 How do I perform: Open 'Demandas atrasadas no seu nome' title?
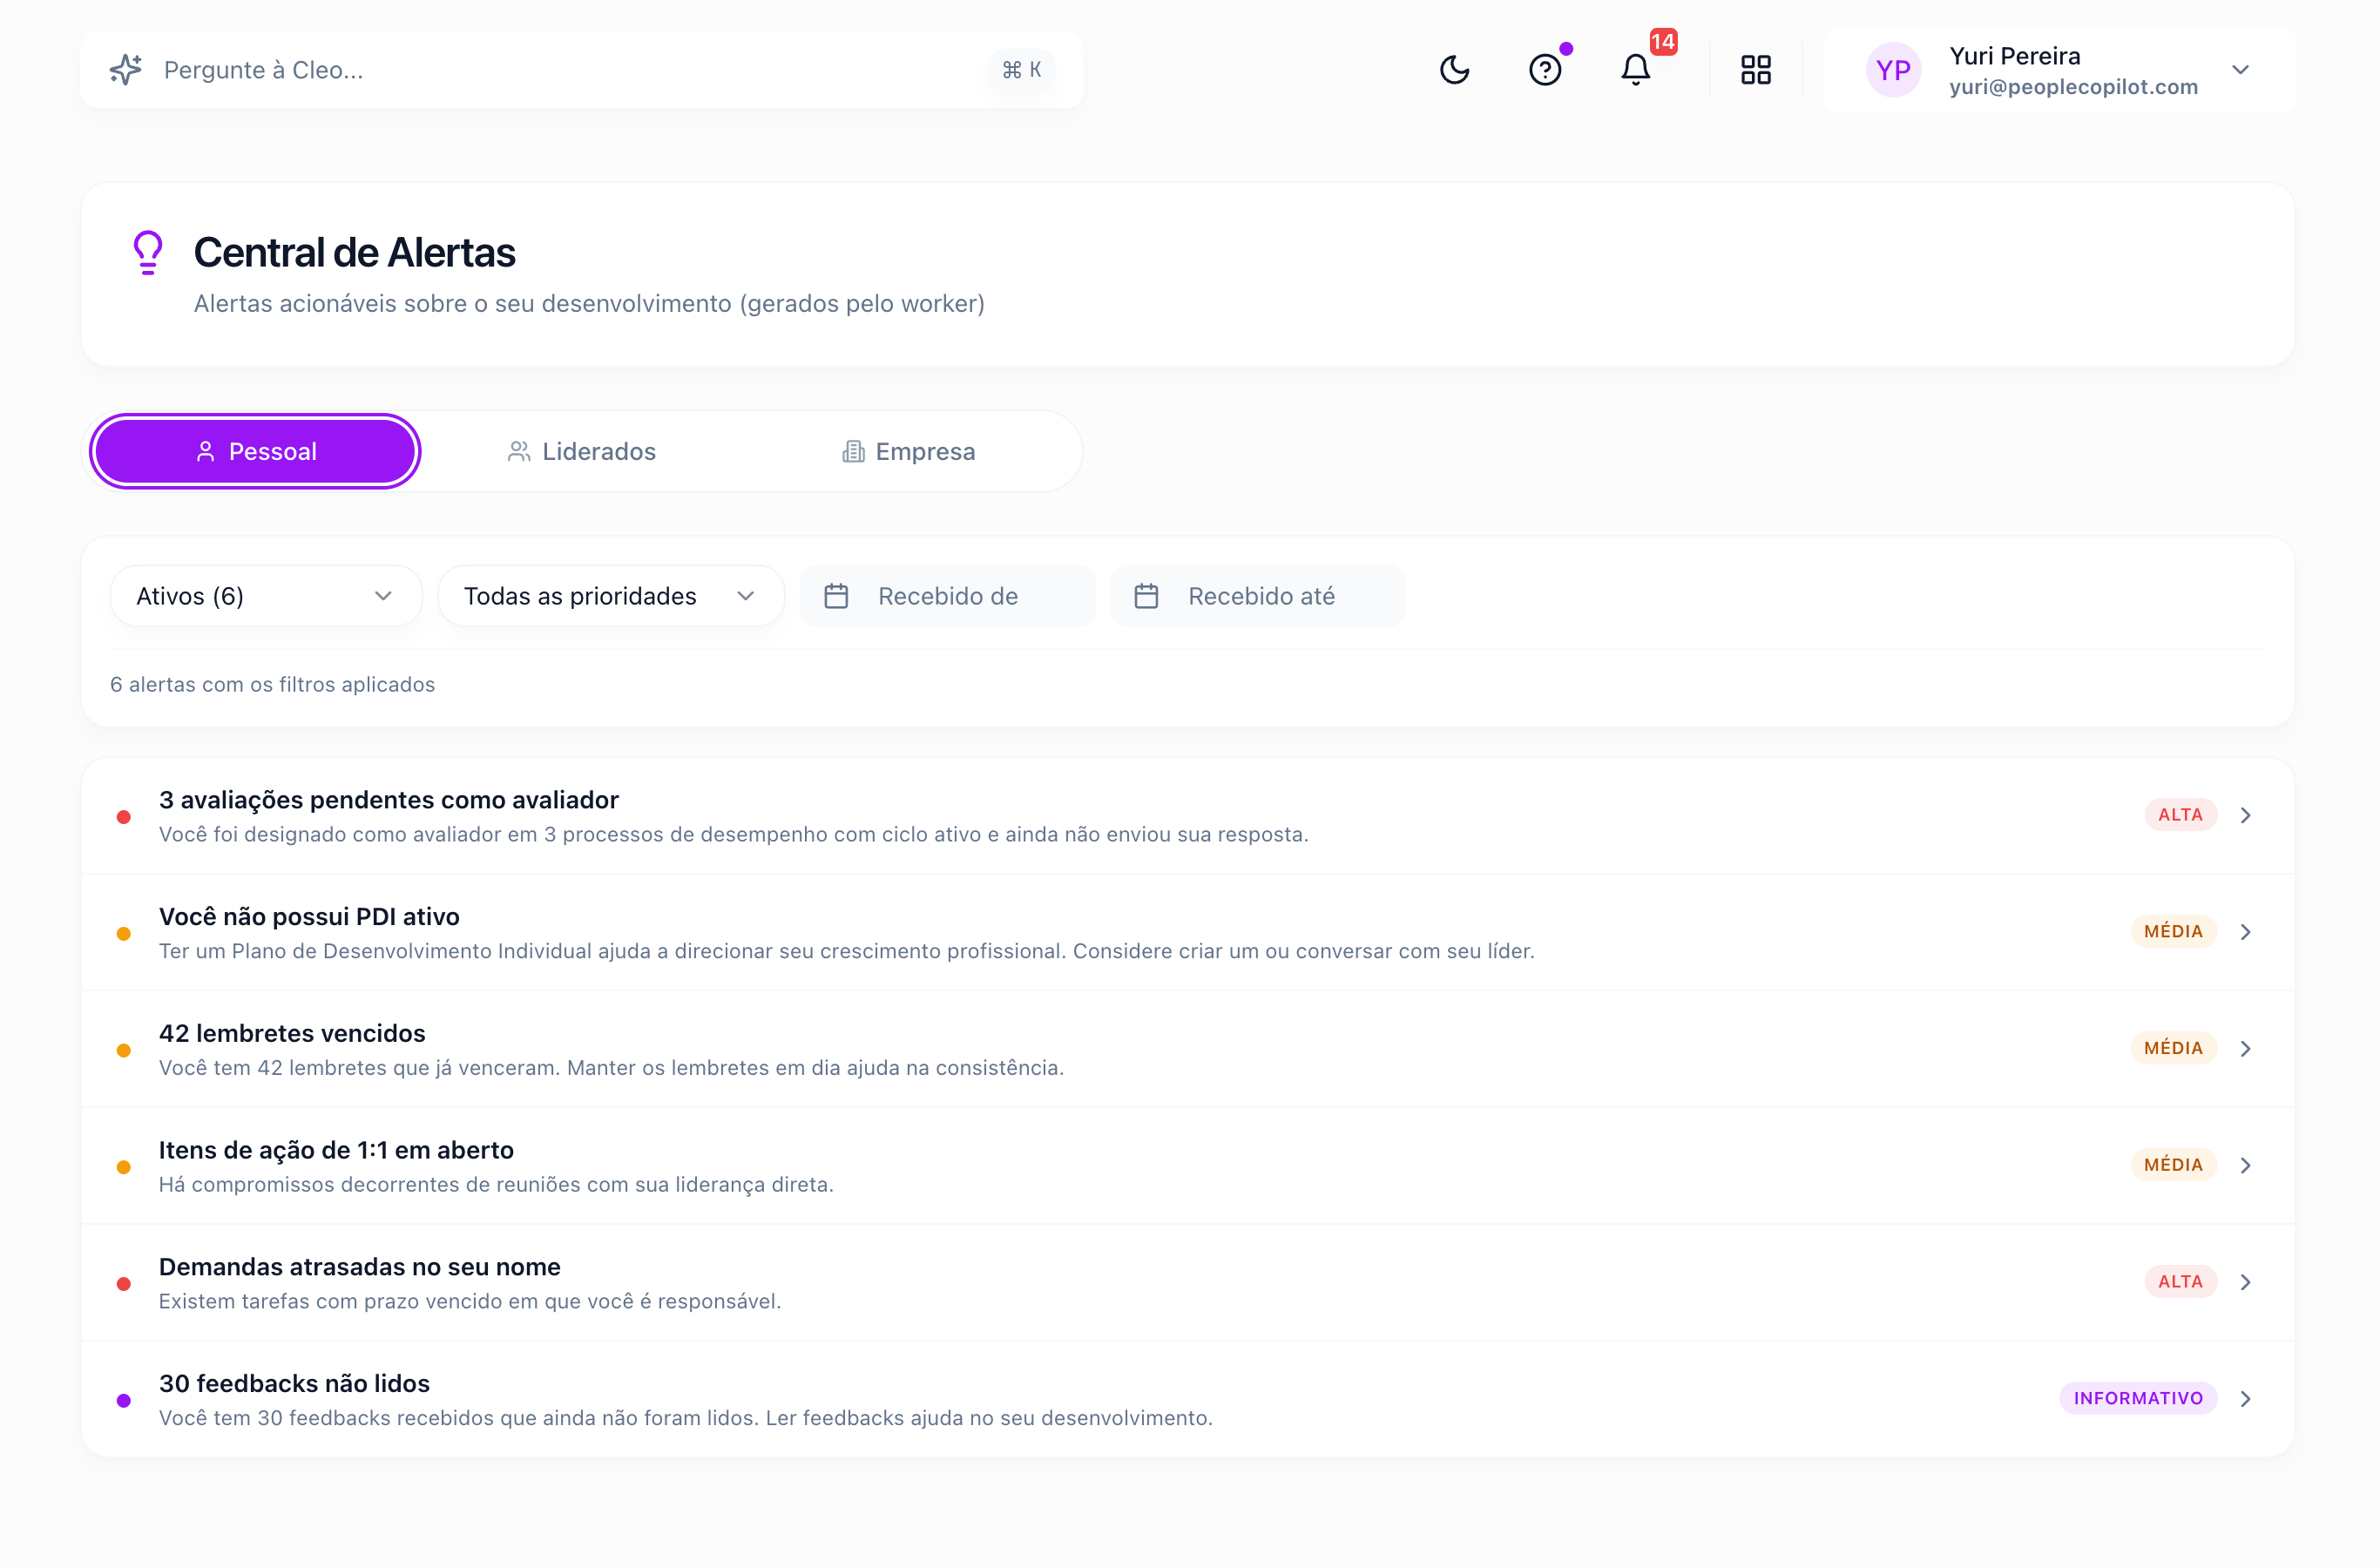[360, 1267]
